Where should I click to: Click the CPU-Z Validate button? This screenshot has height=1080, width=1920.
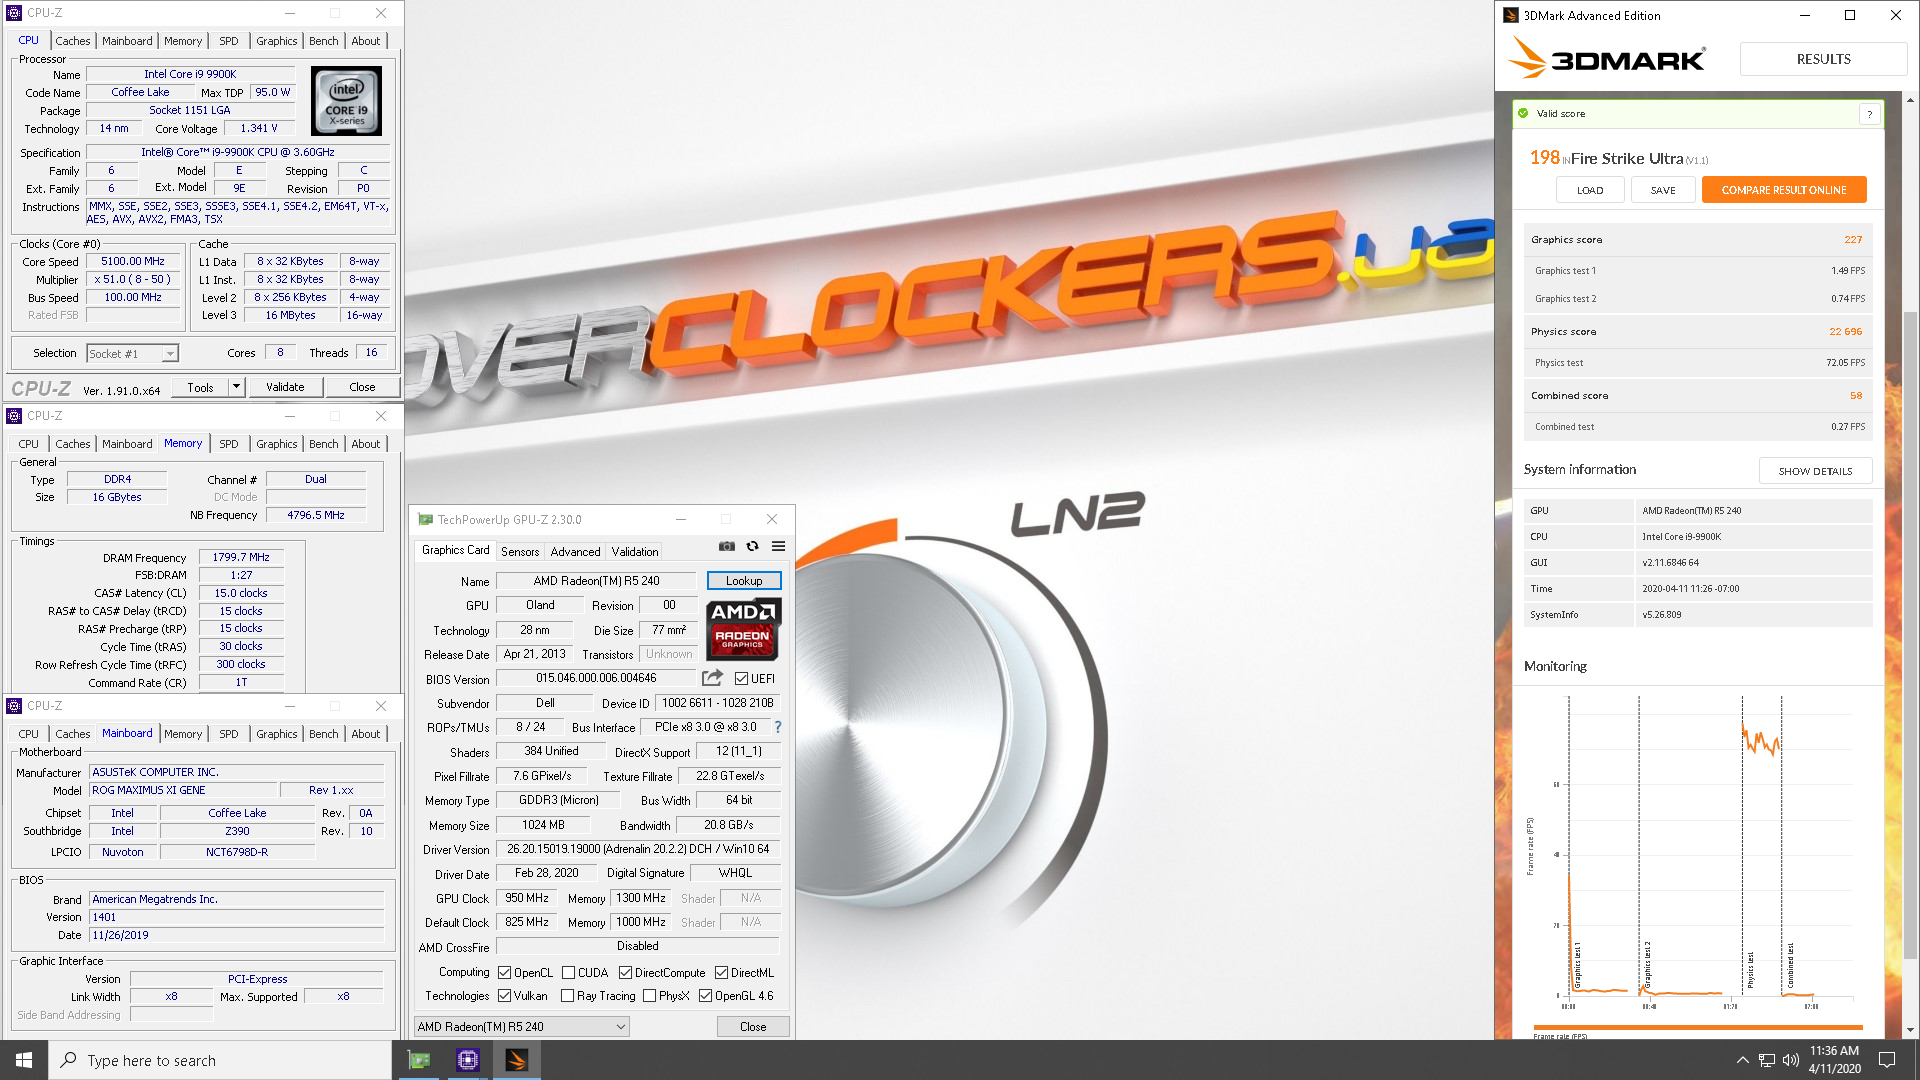pyautogui.click(x=285, y=387)
